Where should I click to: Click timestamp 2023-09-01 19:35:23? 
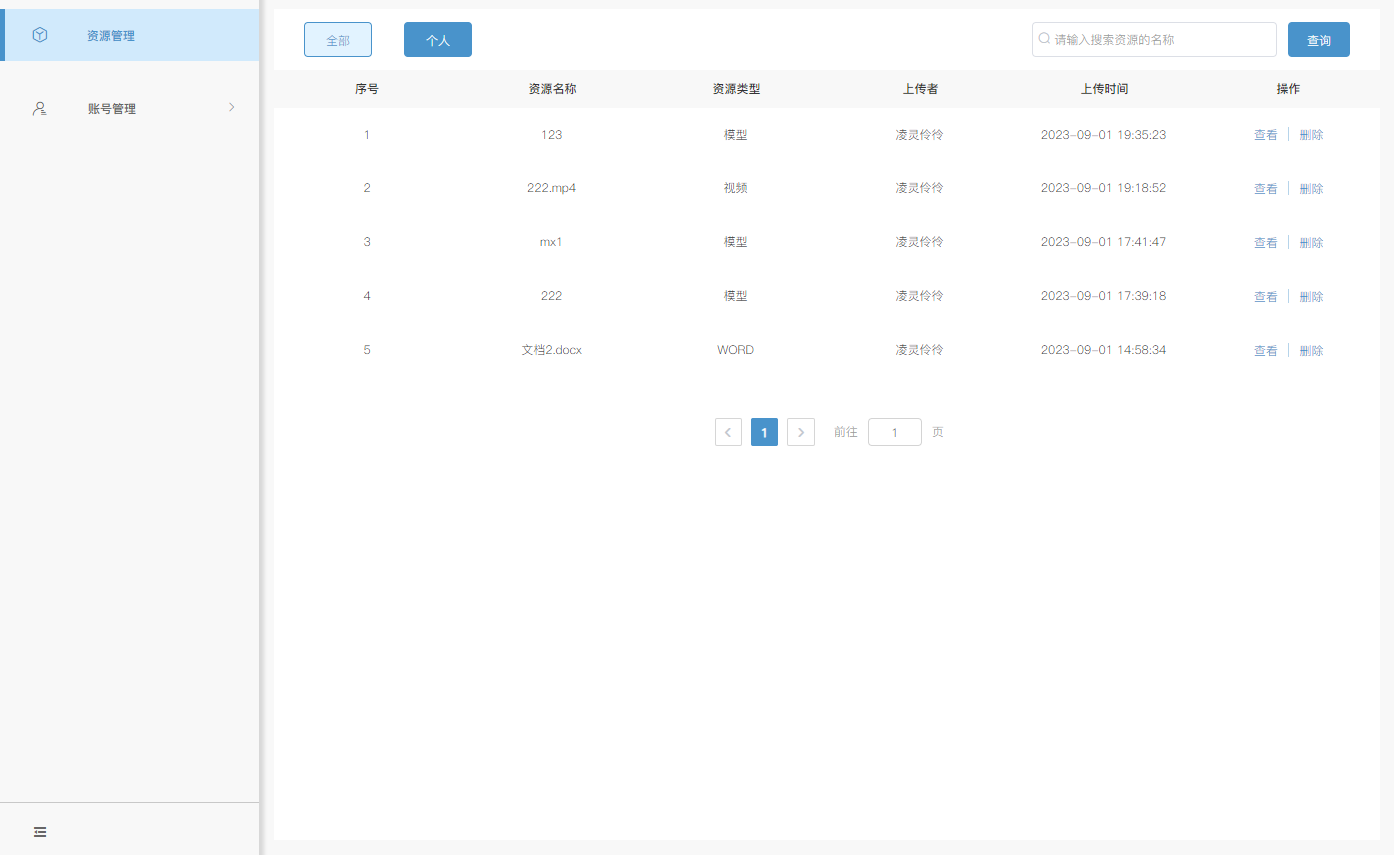click(x=1103, y=134)
